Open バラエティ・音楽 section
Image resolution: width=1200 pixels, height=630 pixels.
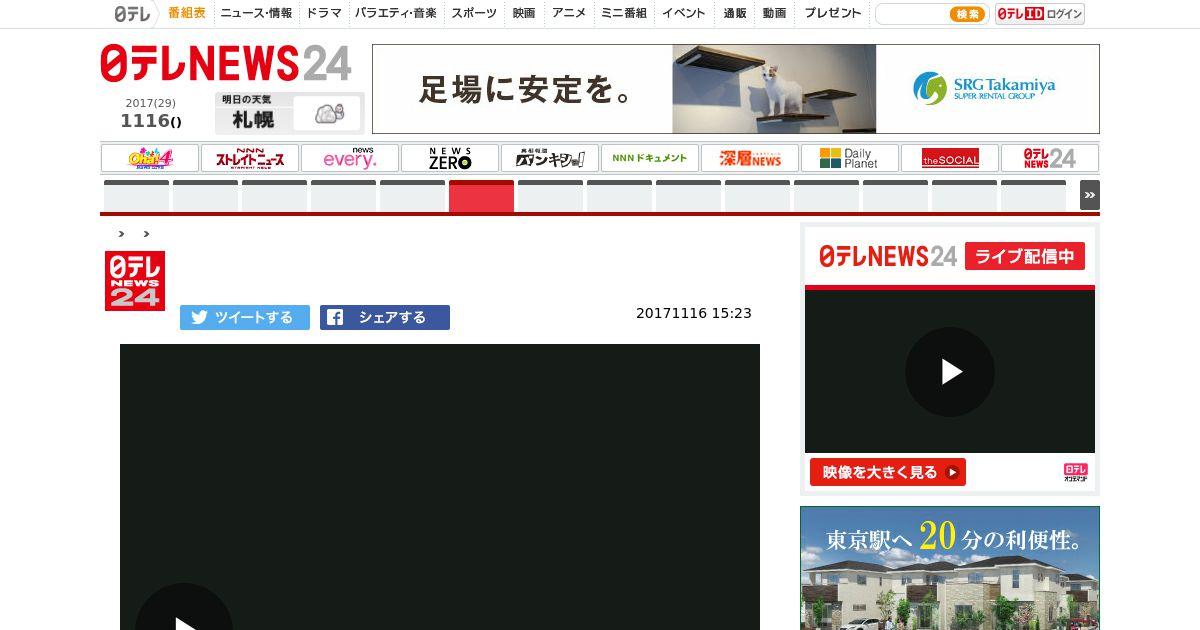(396, 13)
